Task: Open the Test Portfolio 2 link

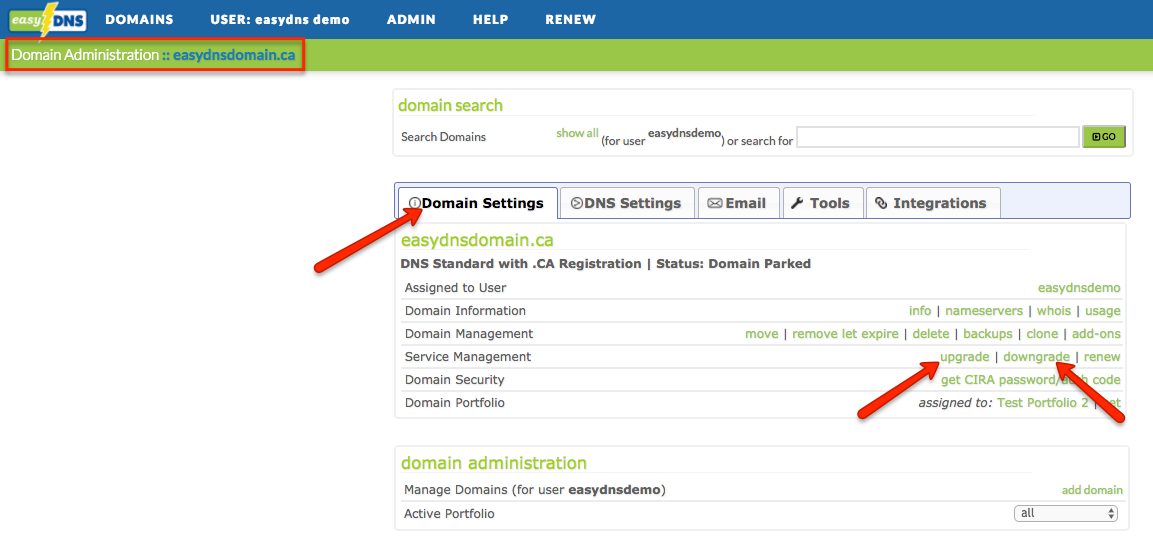Action: click(1042, 403)
